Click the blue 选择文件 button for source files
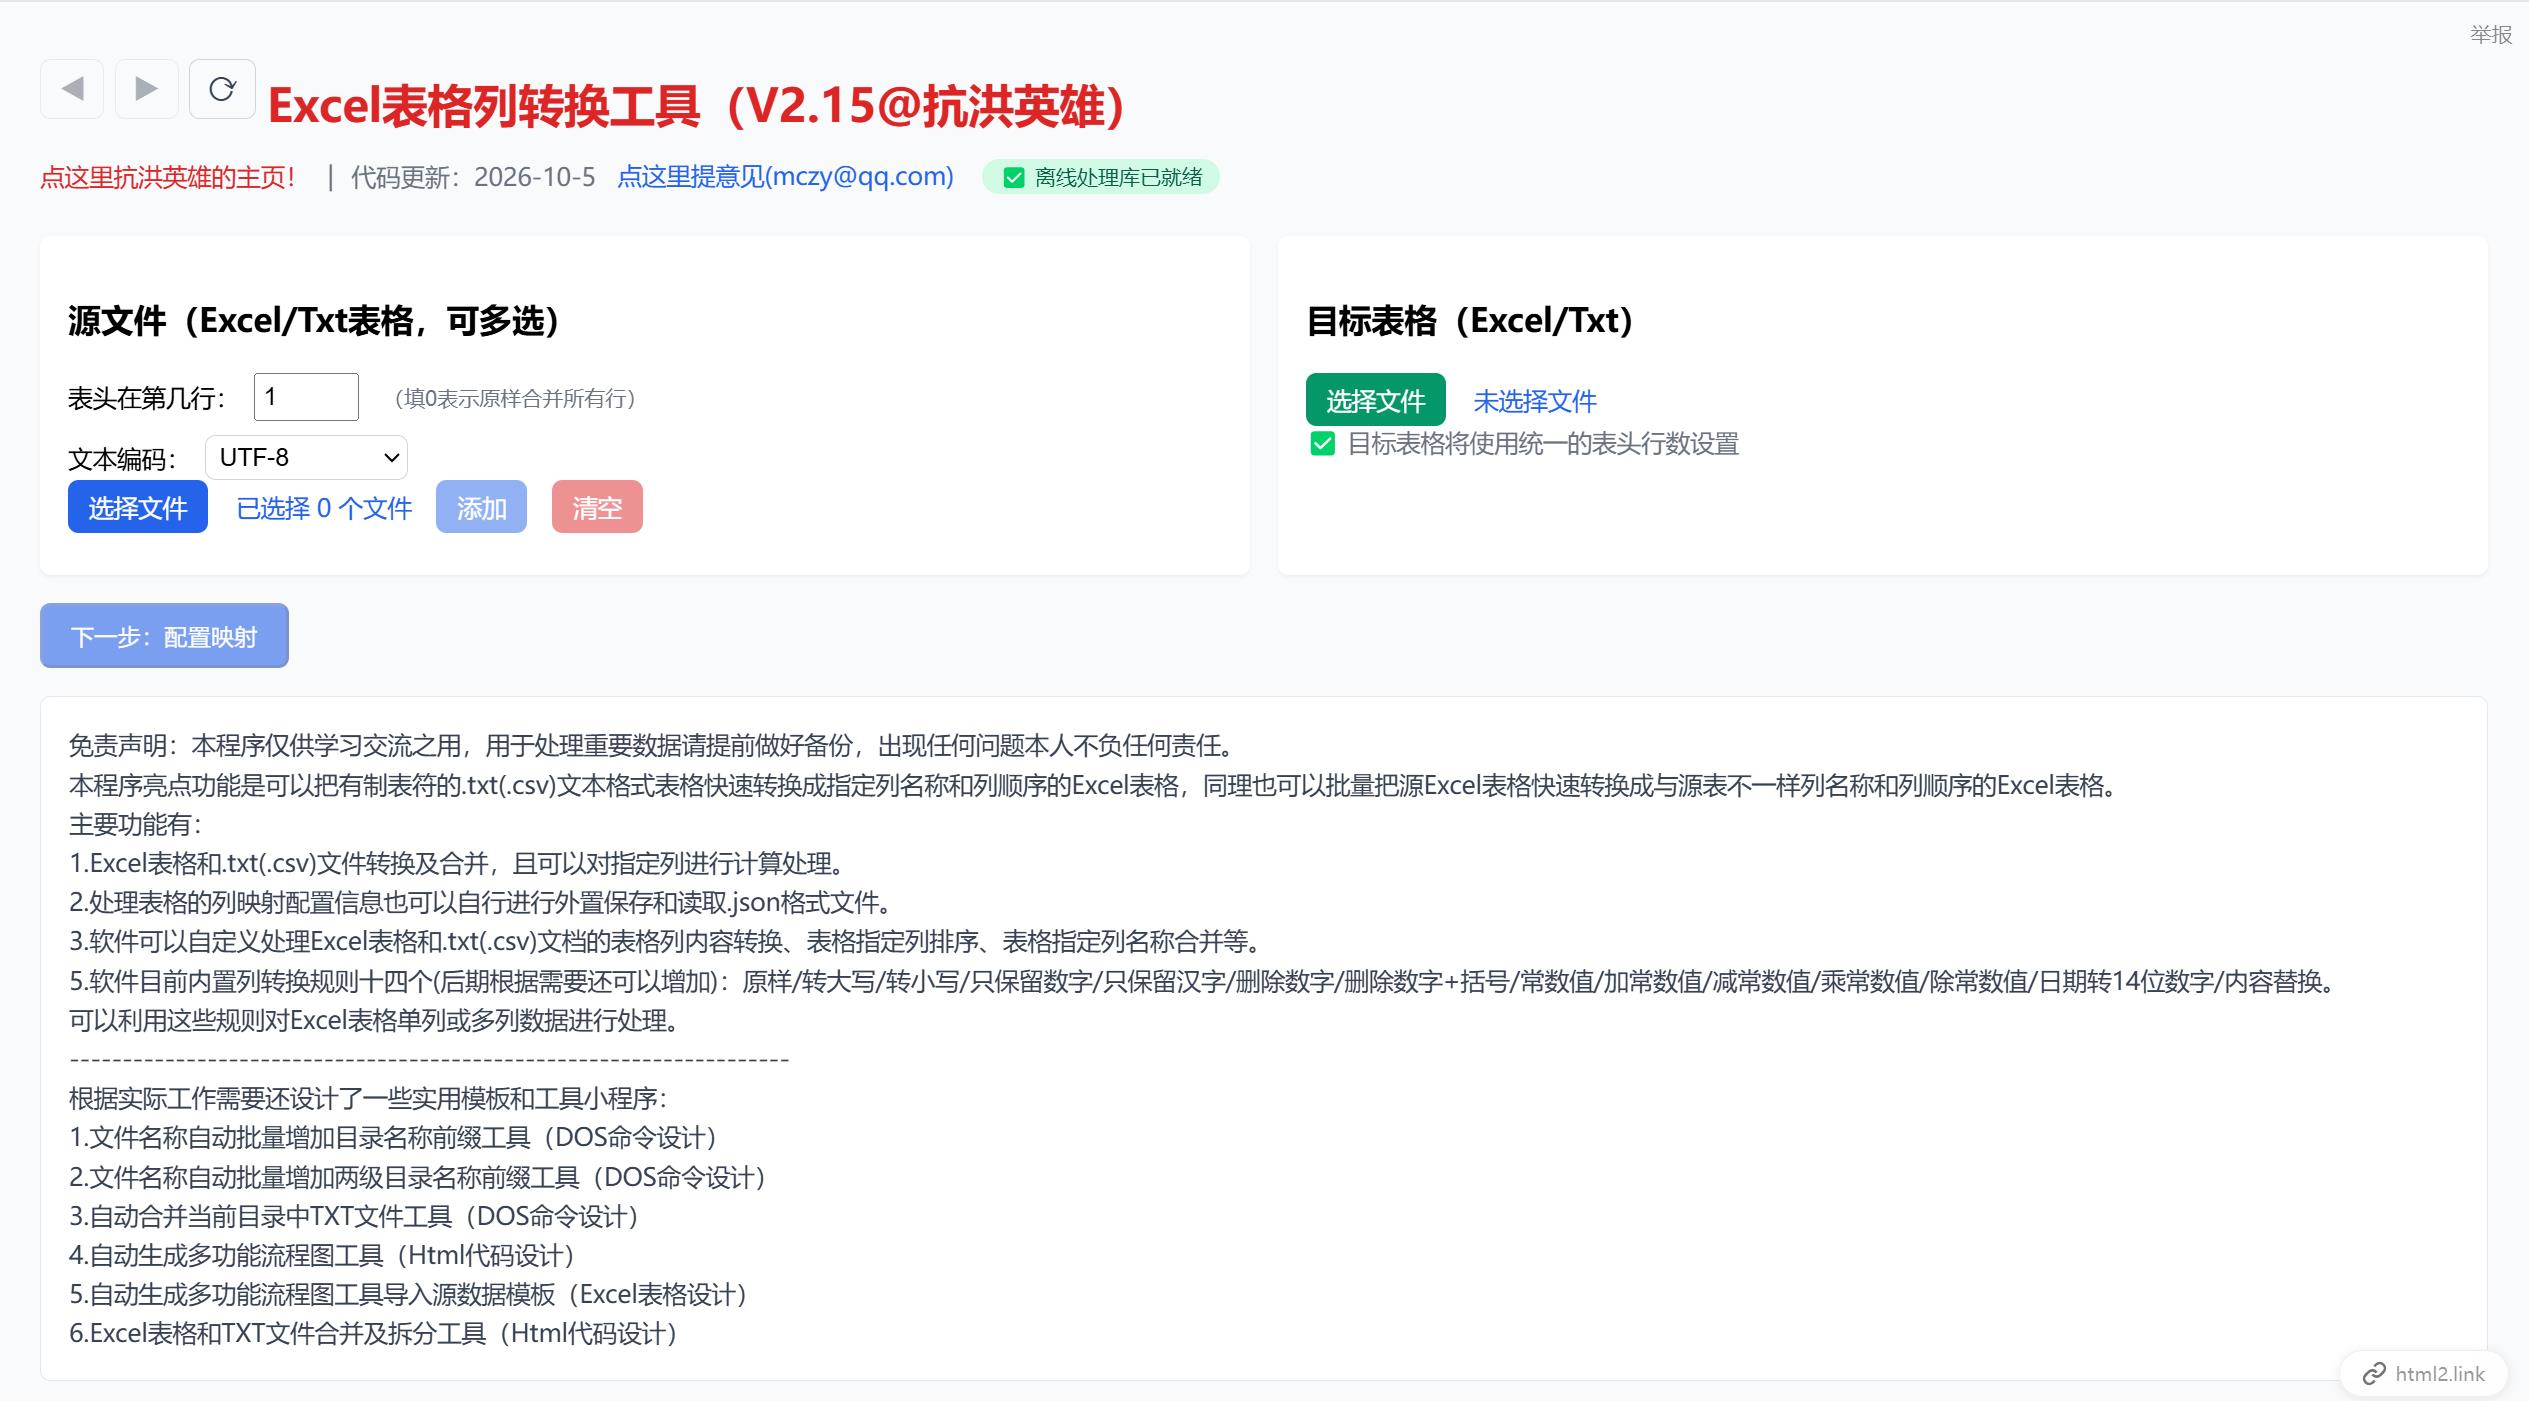 (138, 507)
